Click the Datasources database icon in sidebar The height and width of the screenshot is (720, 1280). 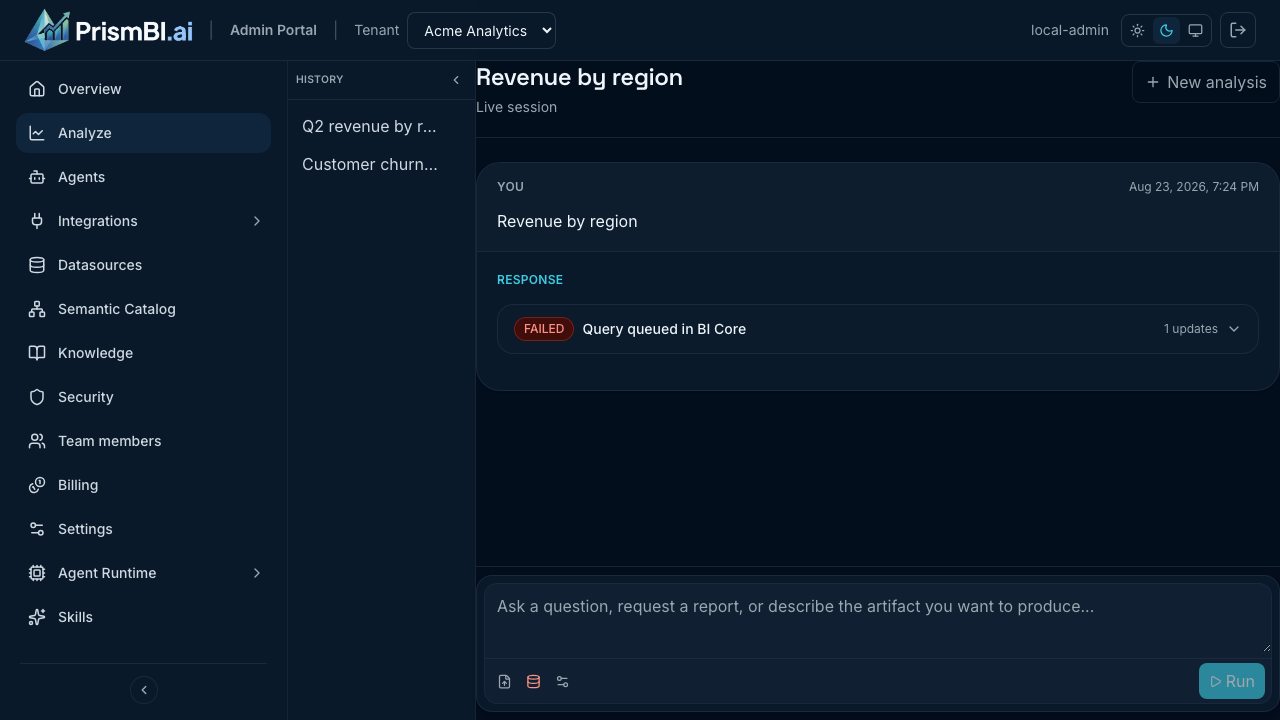point(37,265)
